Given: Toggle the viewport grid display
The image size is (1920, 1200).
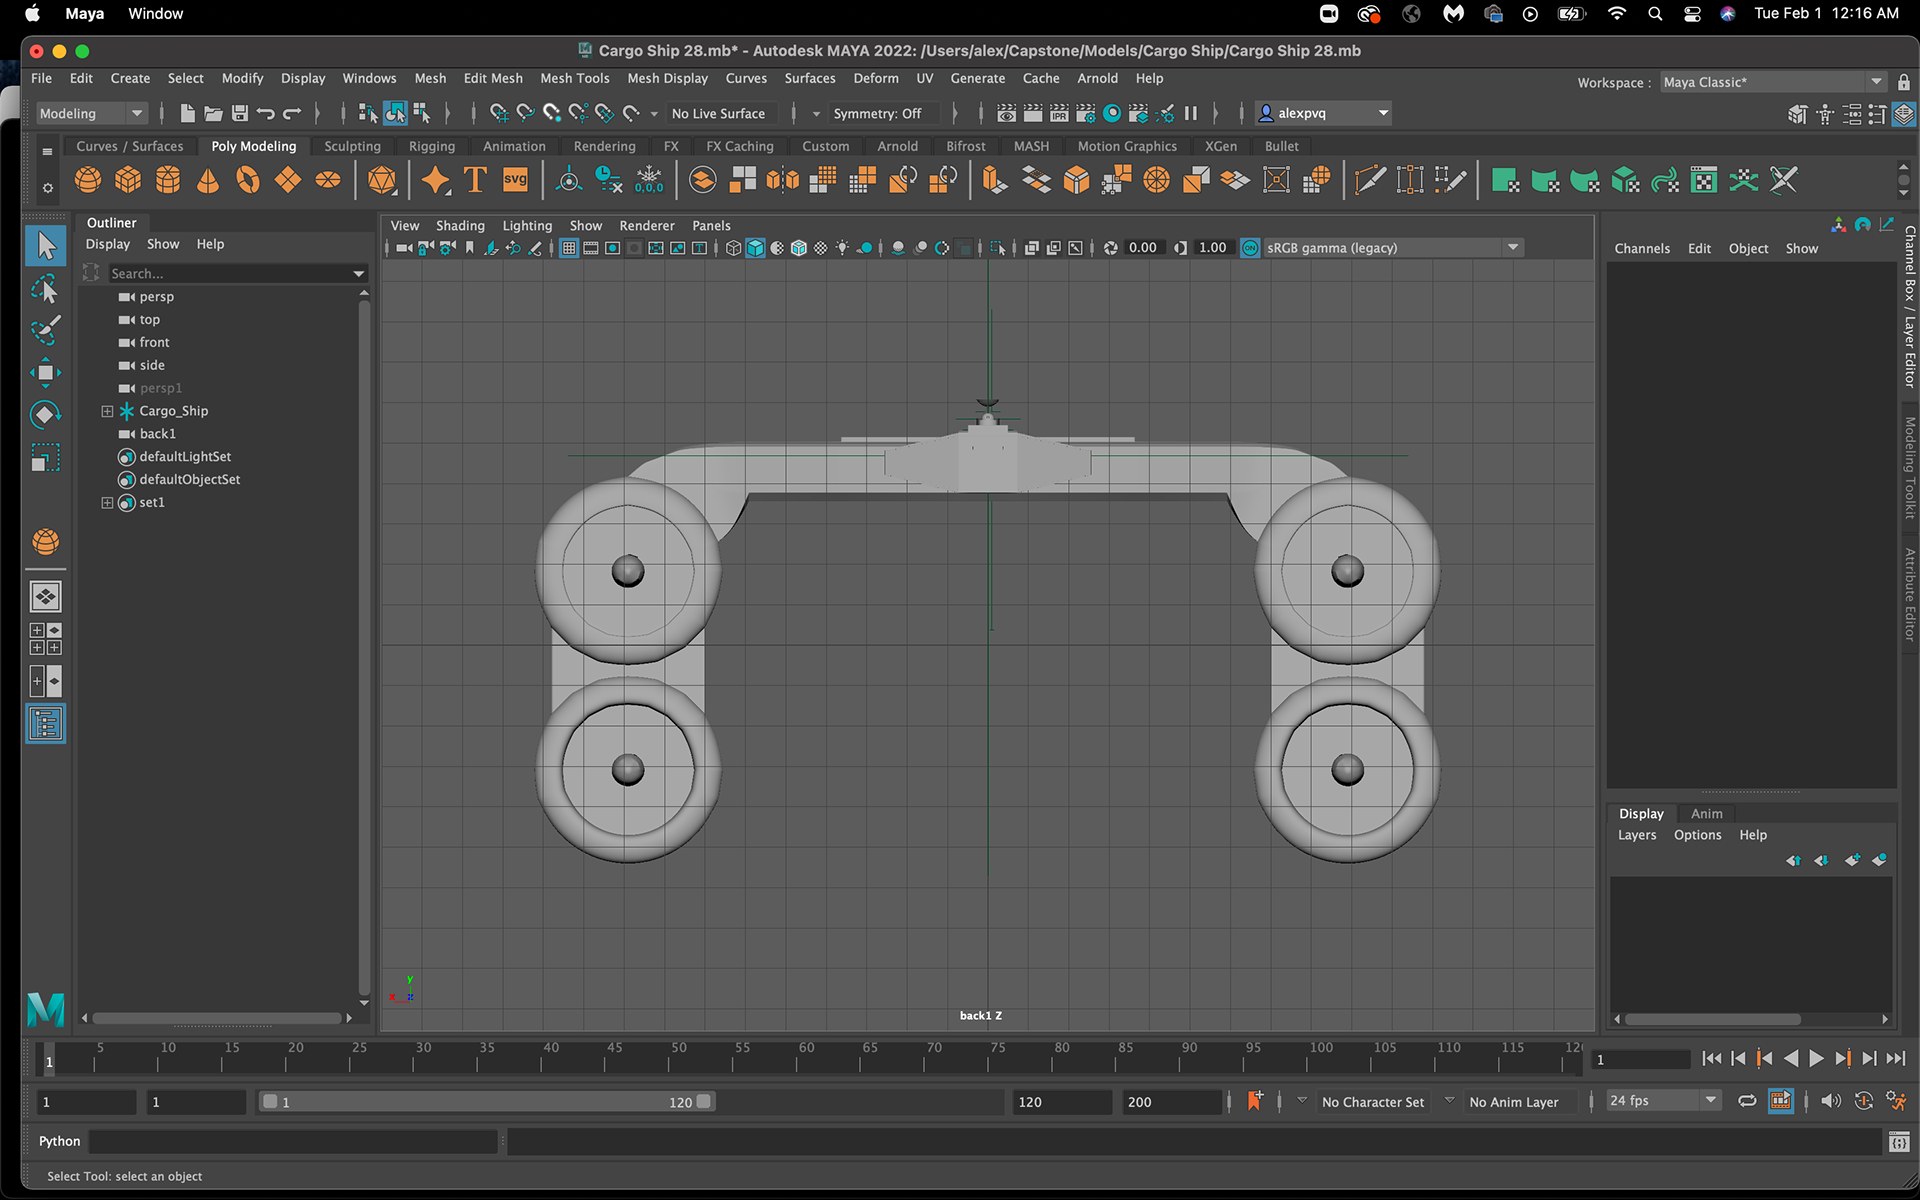Looking at the screenshot, I should click(568, 248).
